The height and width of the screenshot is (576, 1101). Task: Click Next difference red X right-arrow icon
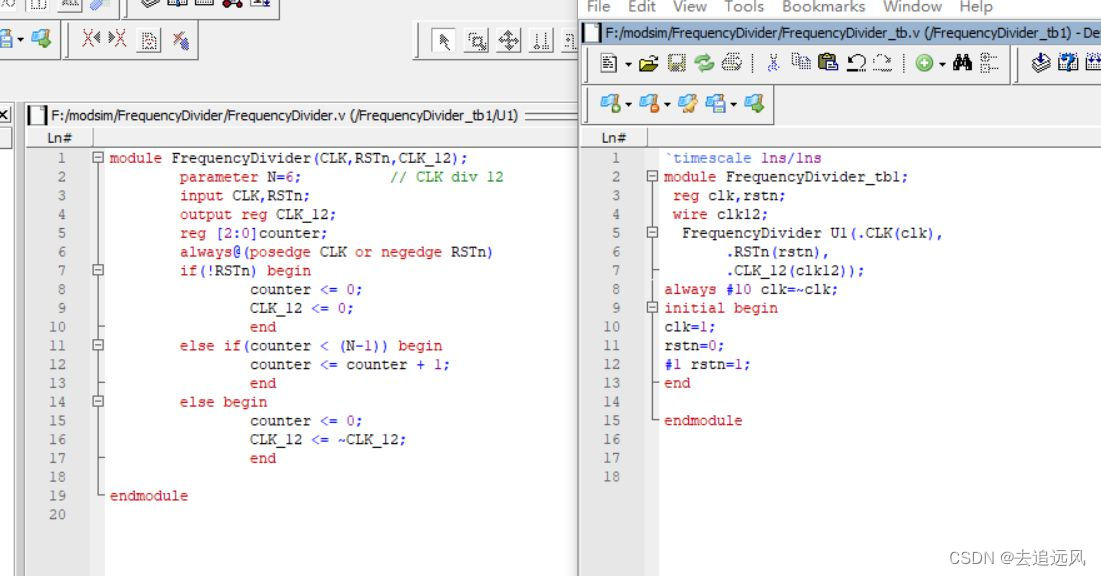[x=117, y=38]
